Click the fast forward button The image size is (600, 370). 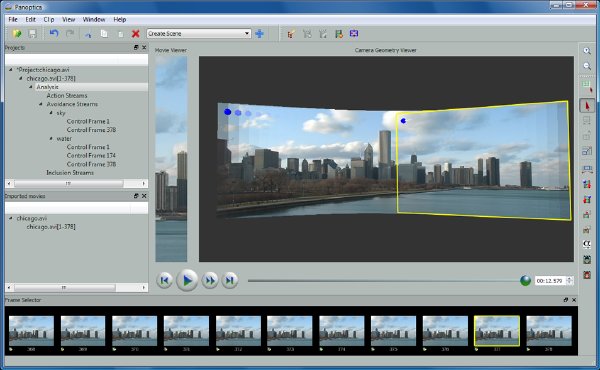pos(210,280)
